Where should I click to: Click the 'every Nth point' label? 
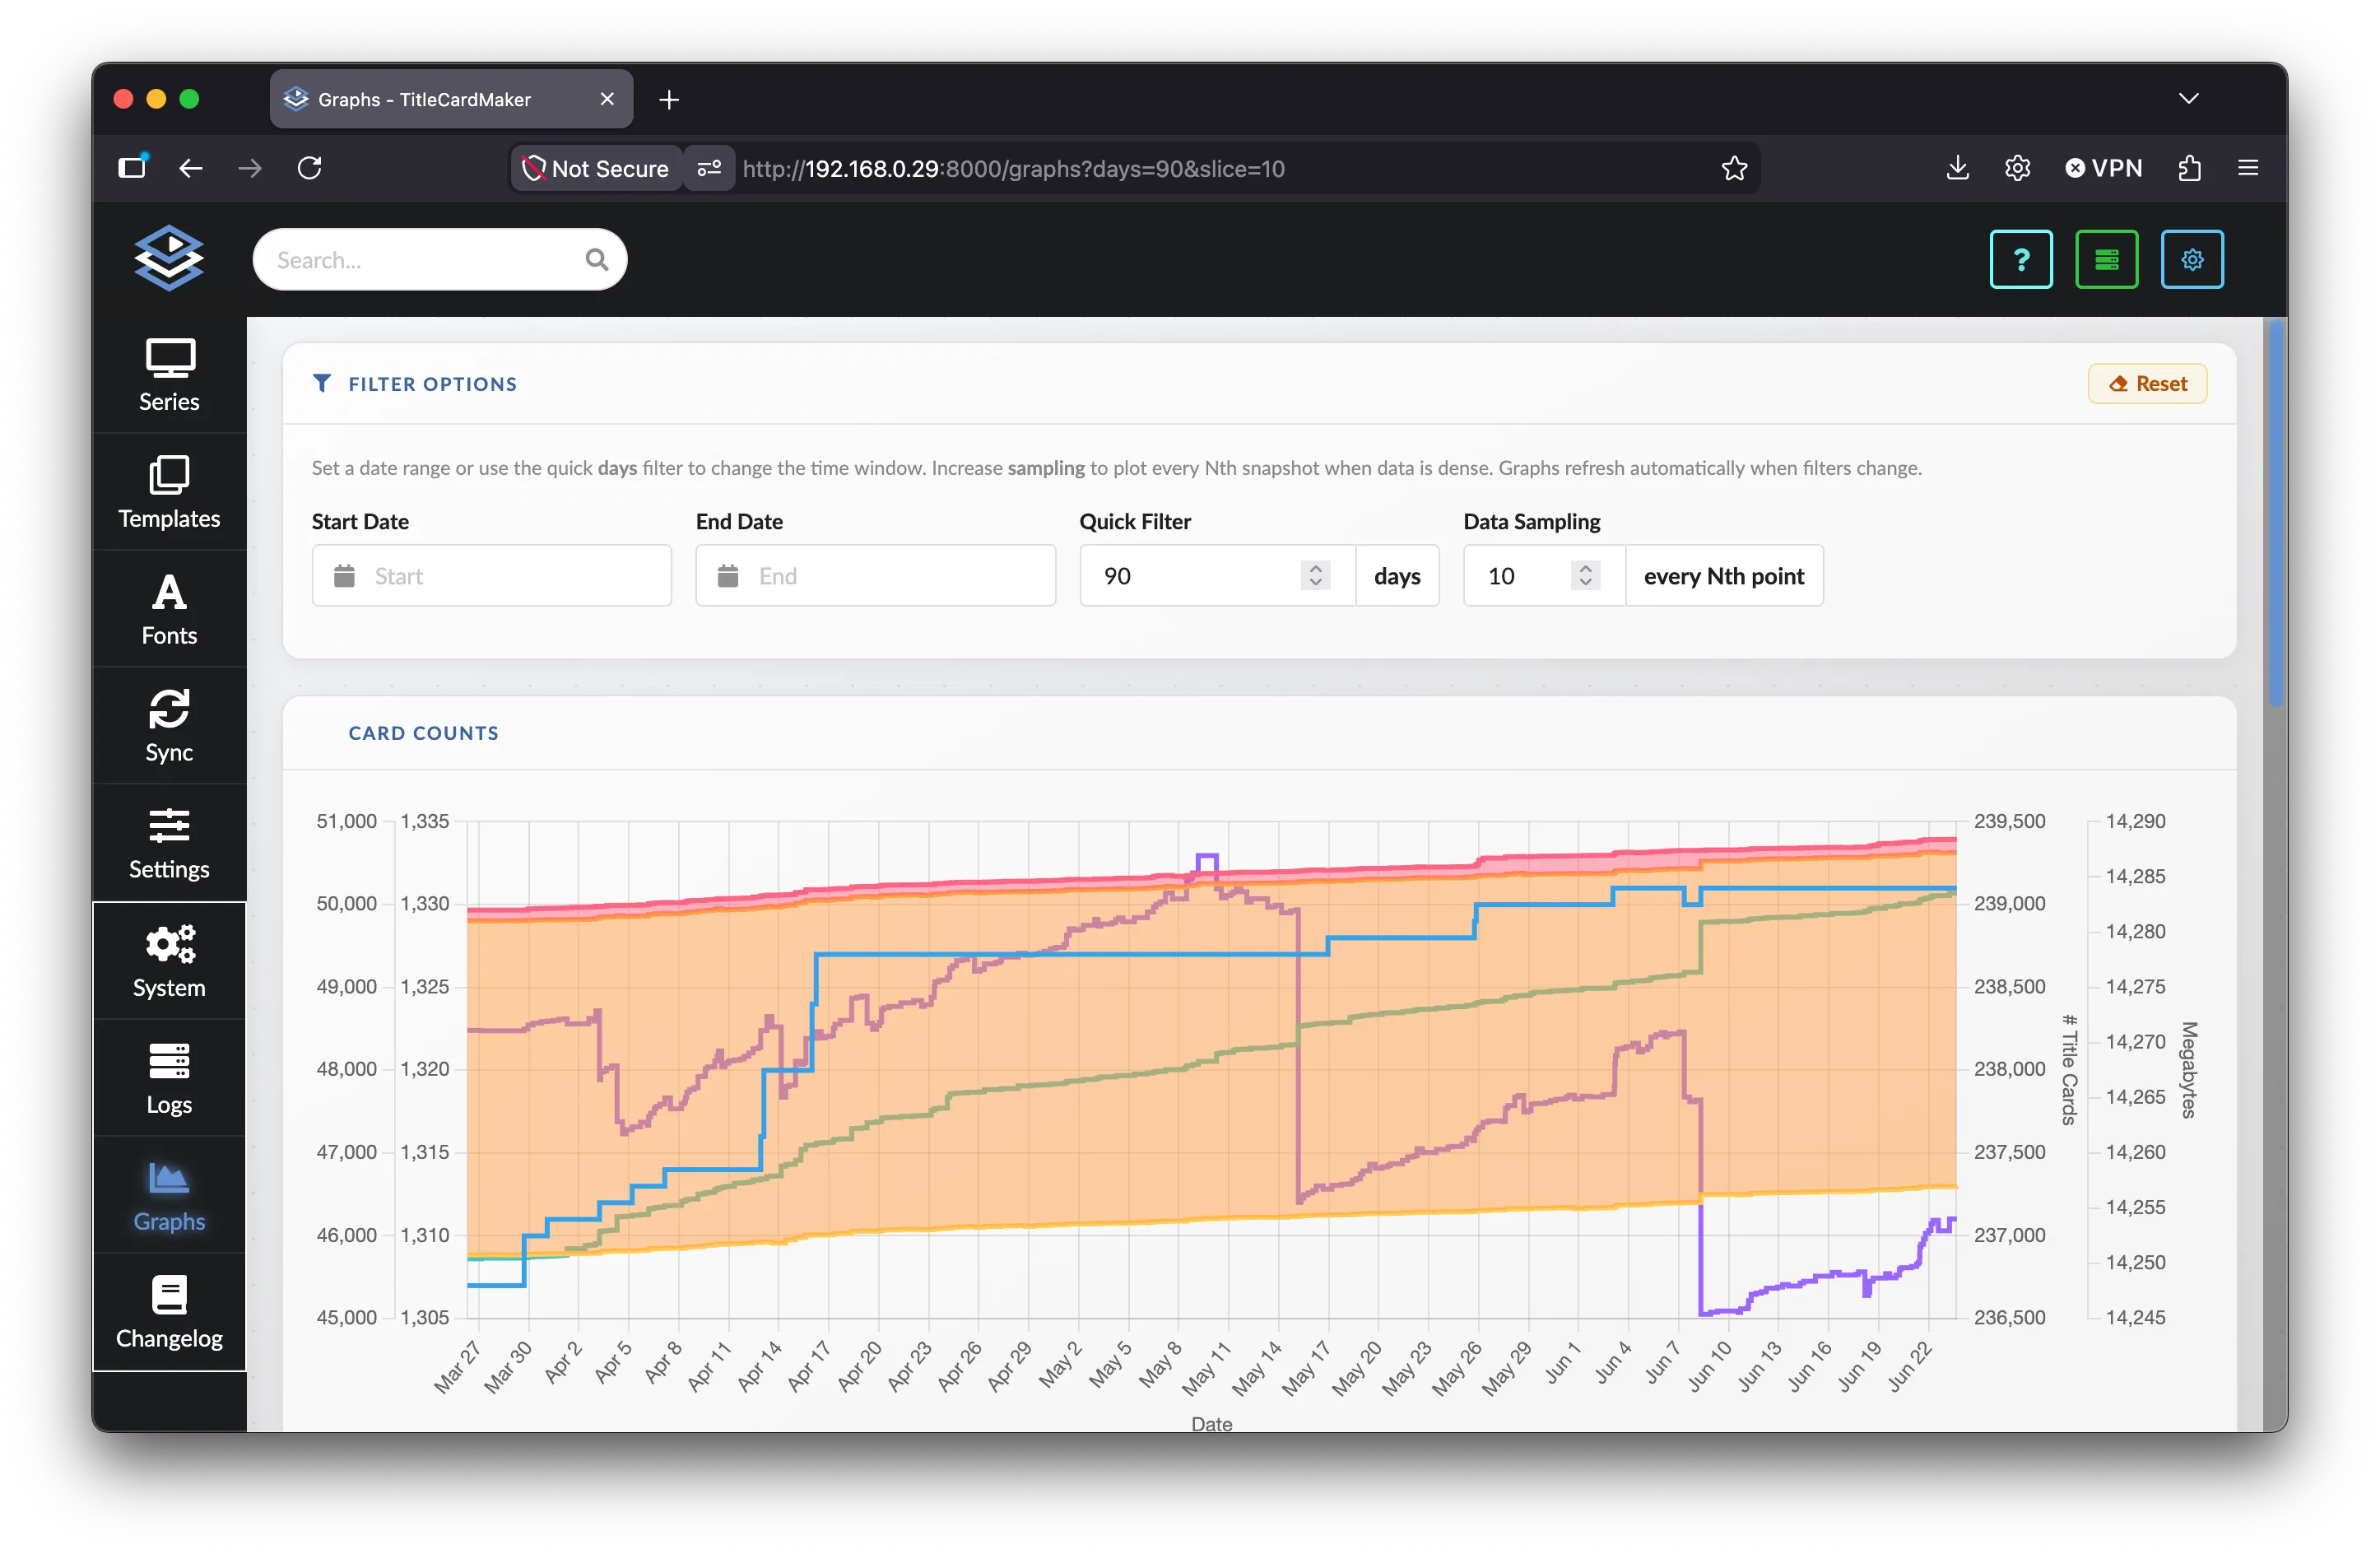tap(1724, 576)
